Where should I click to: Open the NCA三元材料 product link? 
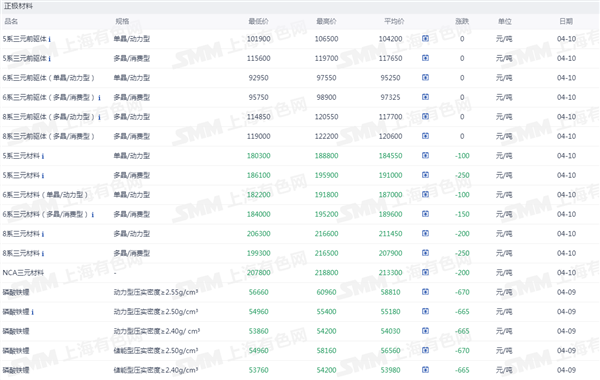point(23,272)
